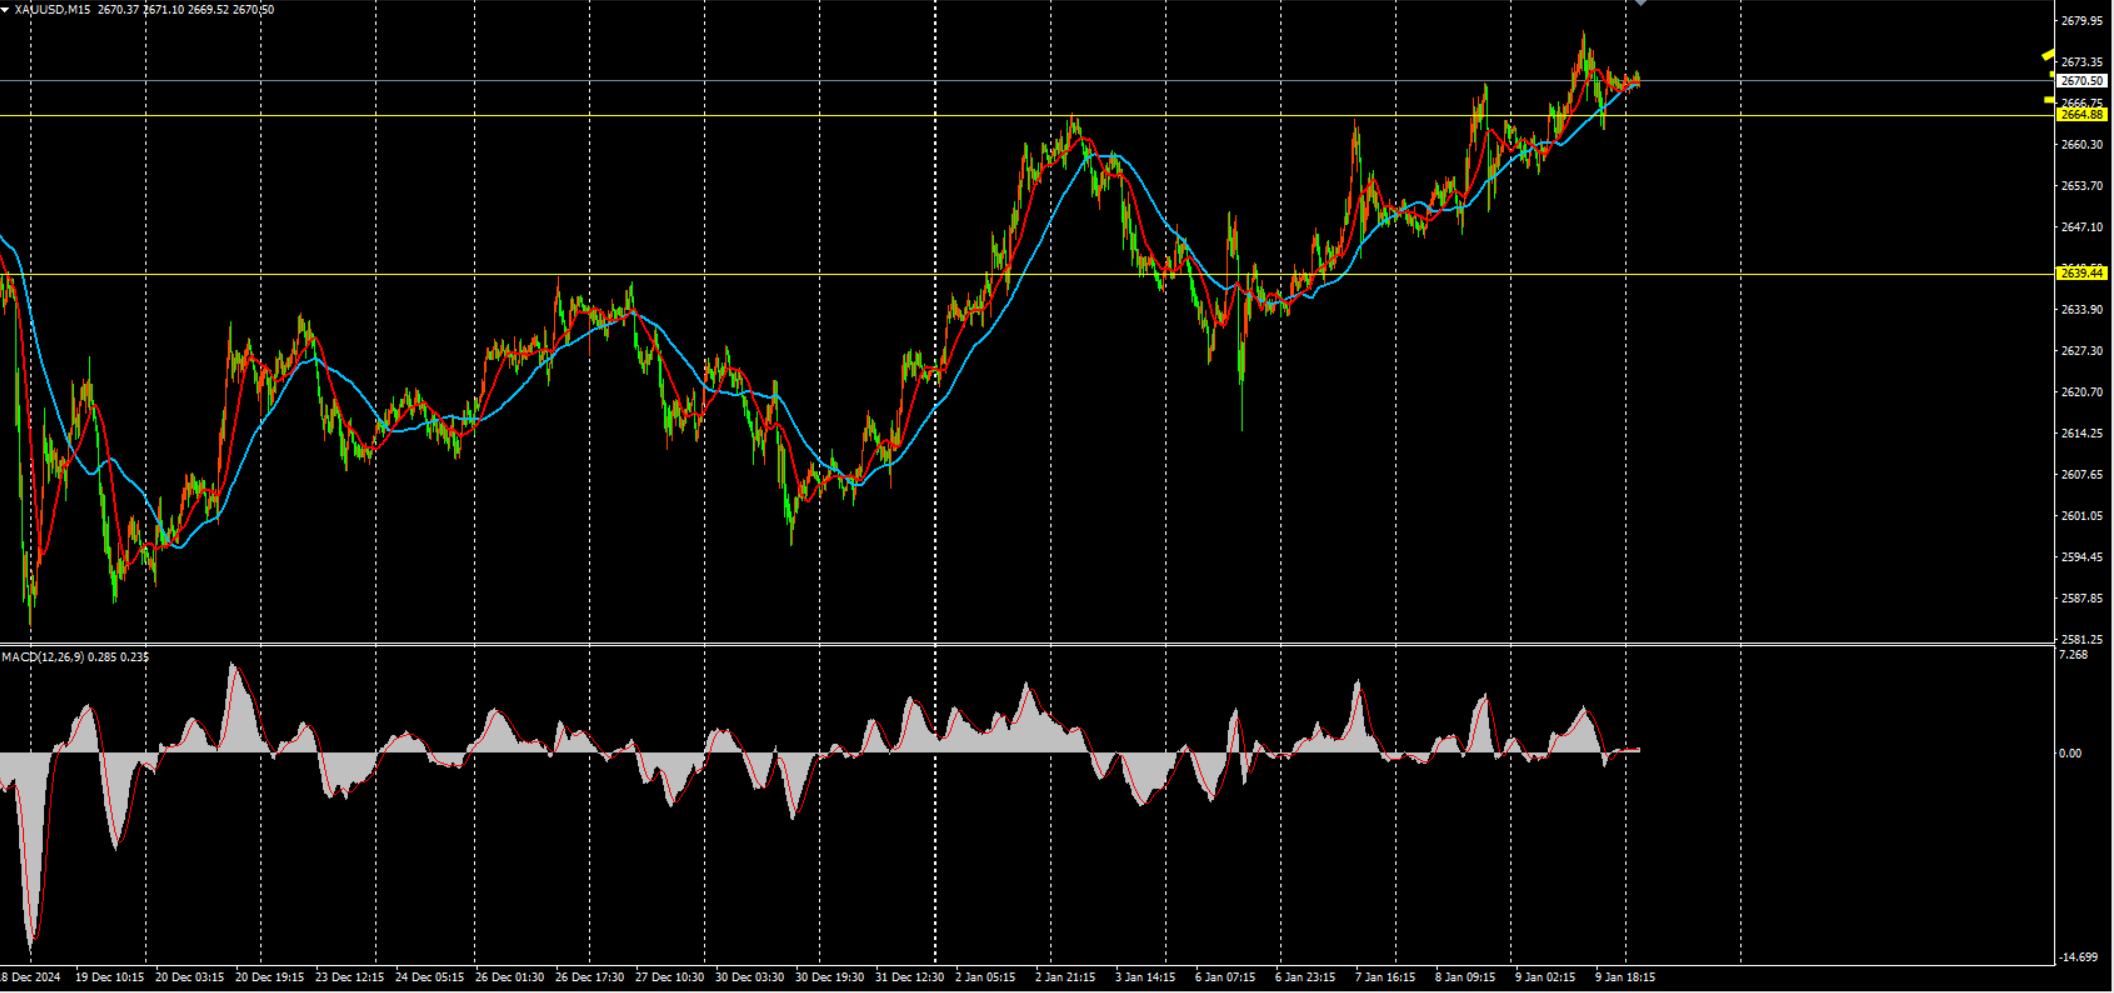2114x993 pixels.
Task: Click the 9 Jan 18:15 time label
Action: (1625, 978)
